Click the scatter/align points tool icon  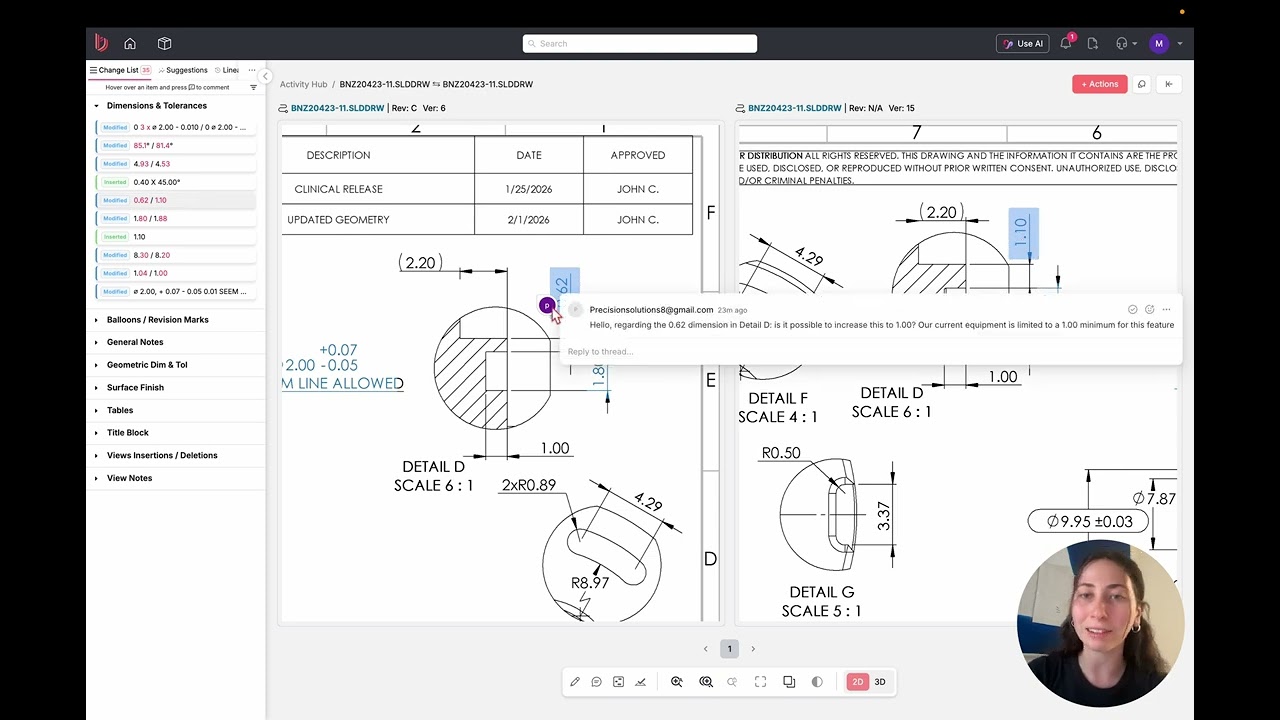618,682
